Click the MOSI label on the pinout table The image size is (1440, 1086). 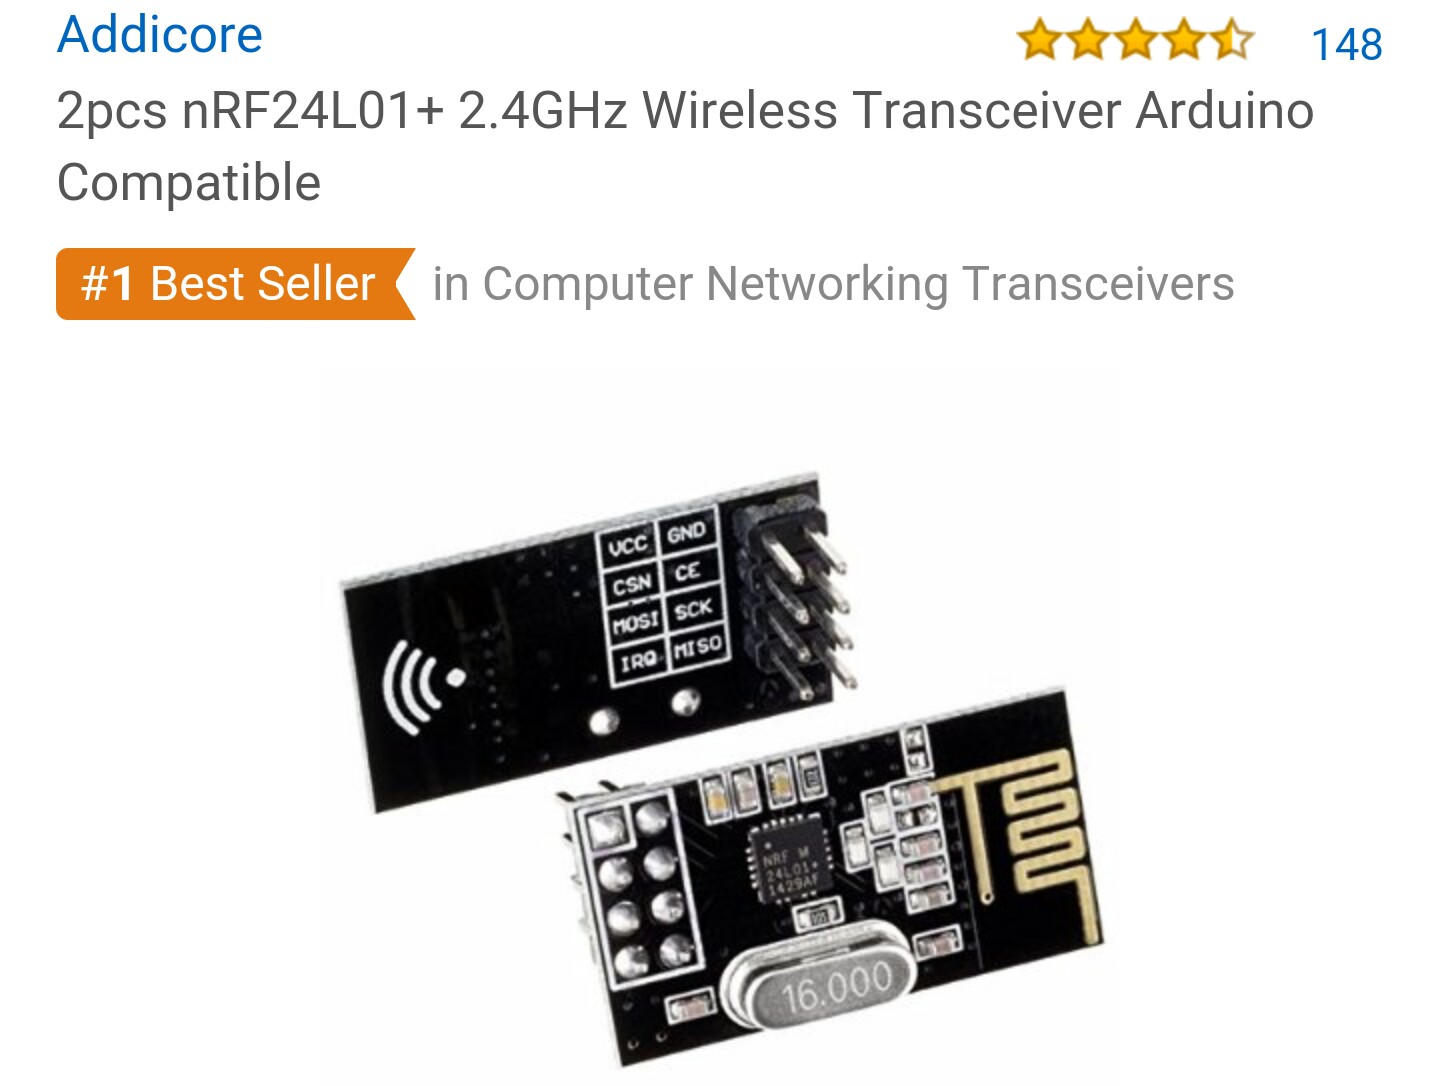coord(635,622)
